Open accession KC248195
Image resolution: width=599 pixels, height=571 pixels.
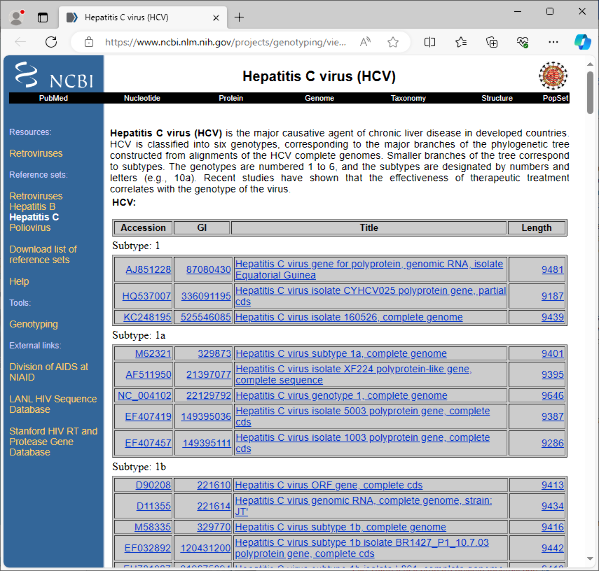coord(147,317)
